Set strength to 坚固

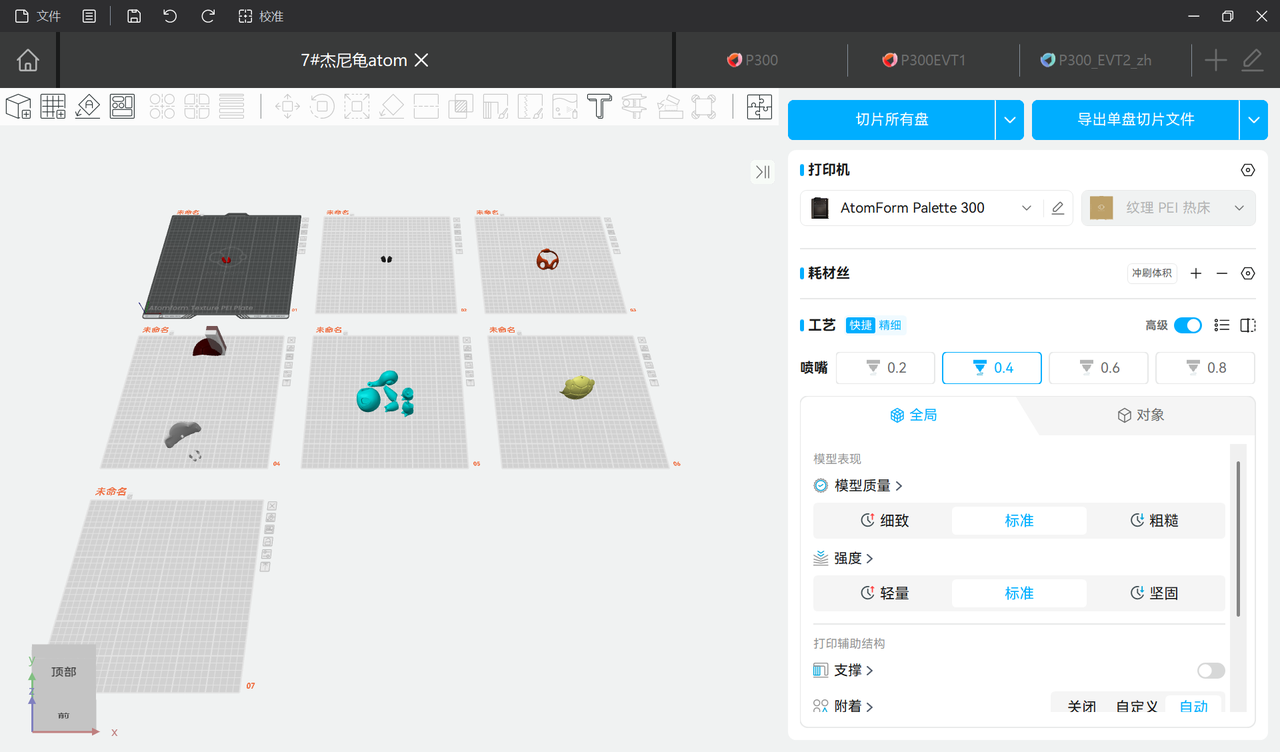(1154, 593)
